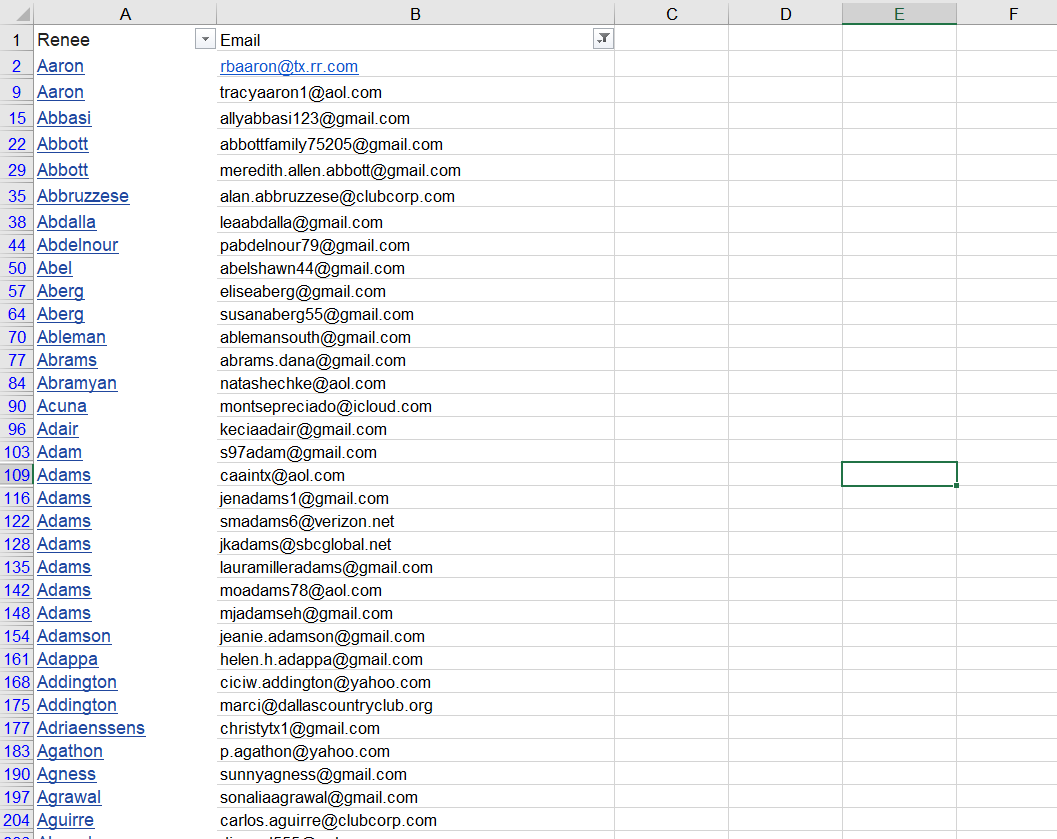Open the Acuna hyperlink
Viewport: 1057px width, 839px height.
pyautogui.click(x=62, y=406)
